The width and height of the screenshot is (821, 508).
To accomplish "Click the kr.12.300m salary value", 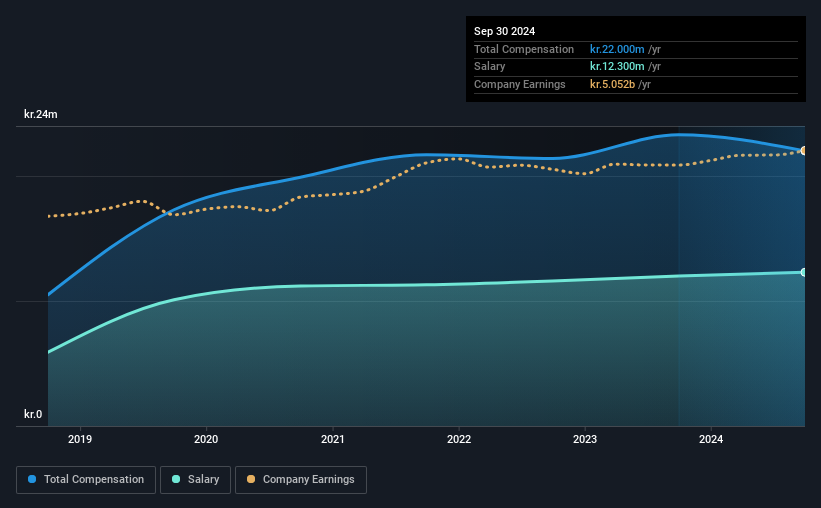I will (x=617, y=67).
